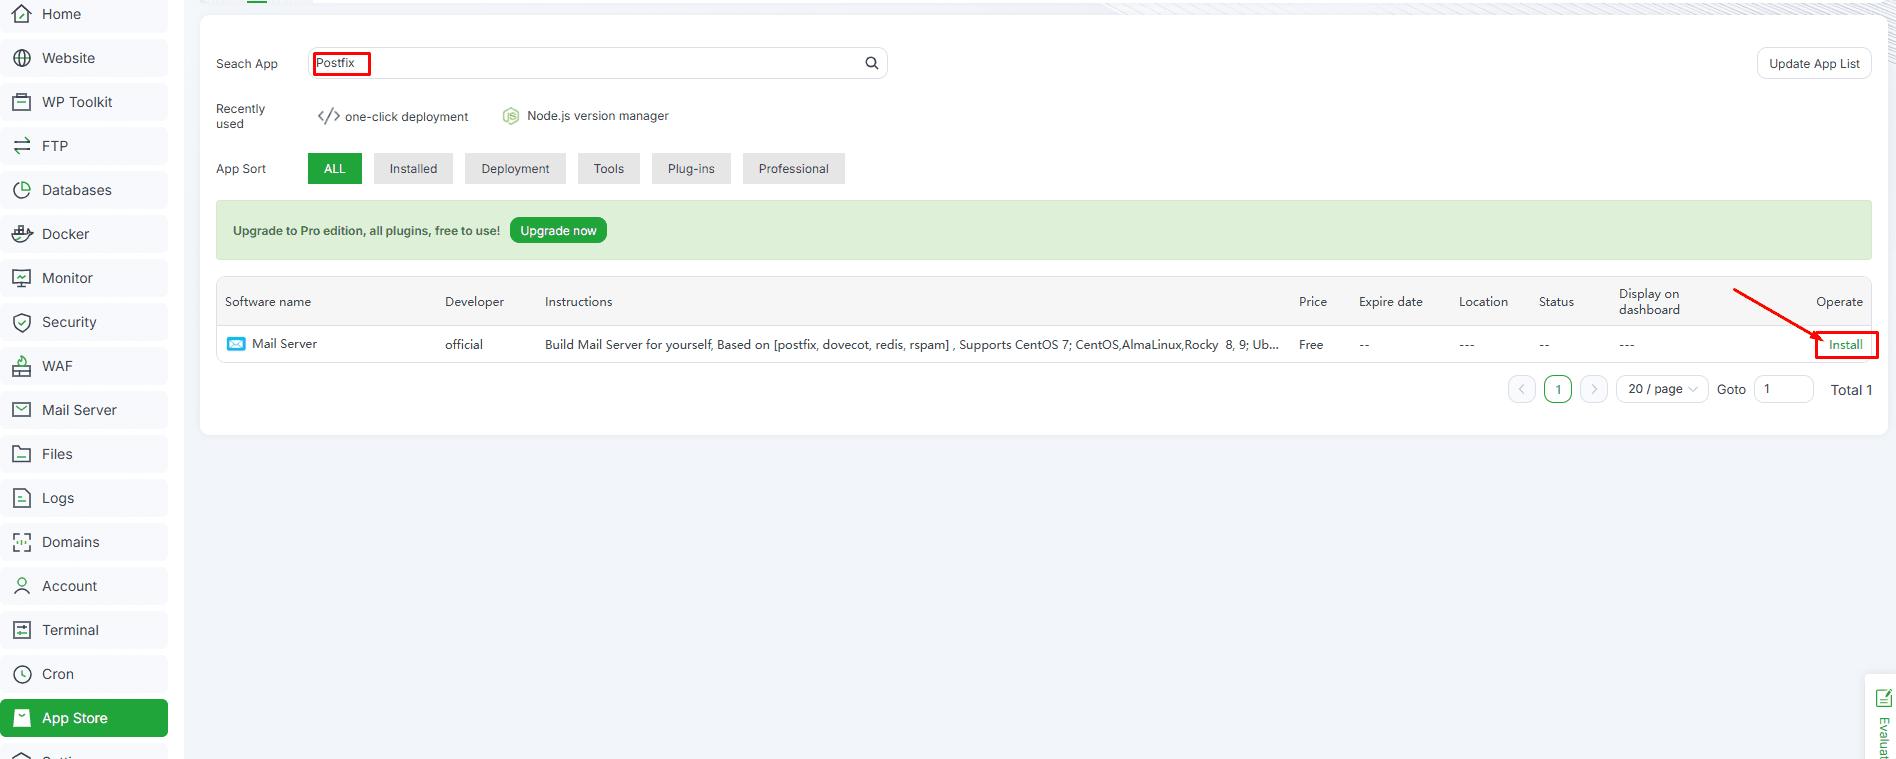
Task: Click Update App List button
Action: coord(1814,63)
